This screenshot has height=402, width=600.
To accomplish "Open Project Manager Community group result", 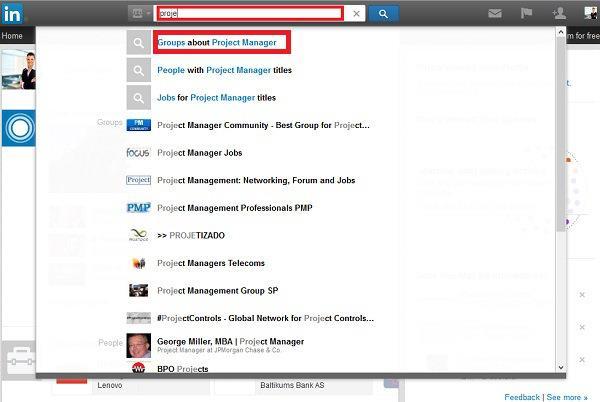I will 263,125.
